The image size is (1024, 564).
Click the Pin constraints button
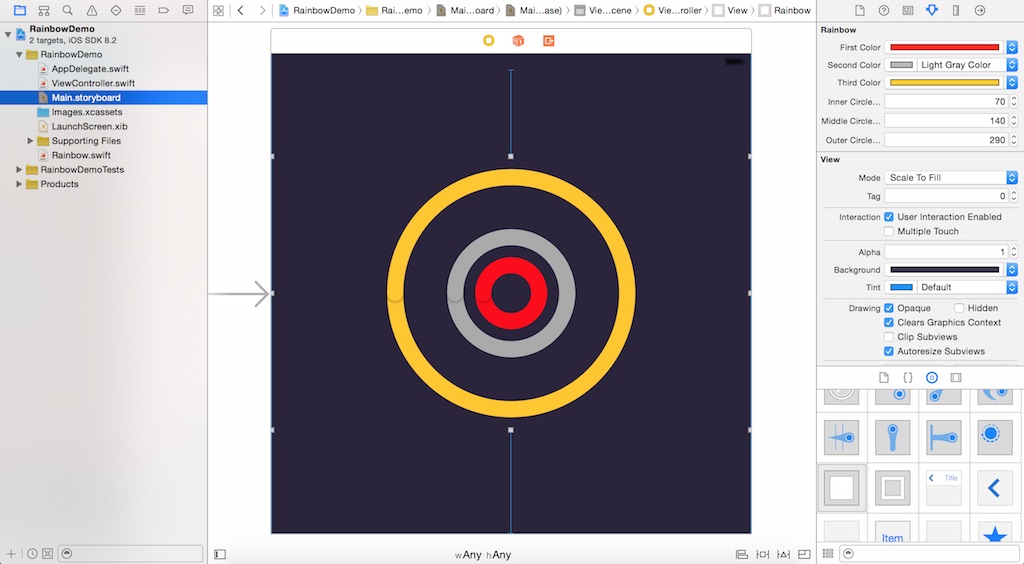pyautogui.click(x=763, y=554)
